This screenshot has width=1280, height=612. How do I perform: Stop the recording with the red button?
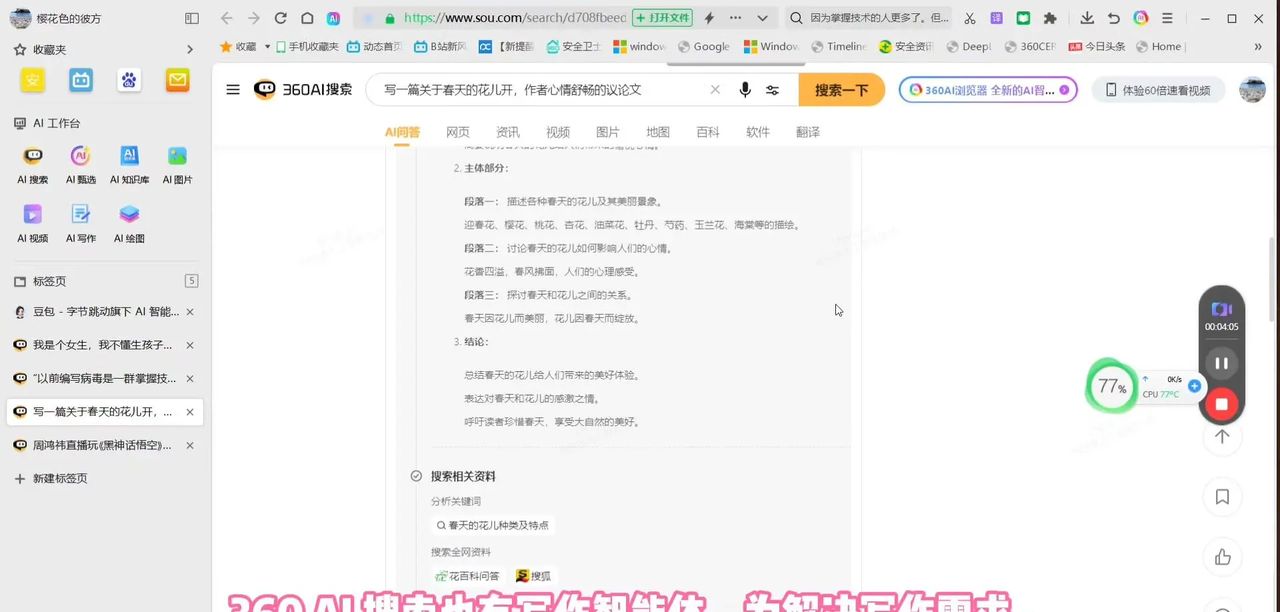pyautogui.click(x=1221, y=403)
